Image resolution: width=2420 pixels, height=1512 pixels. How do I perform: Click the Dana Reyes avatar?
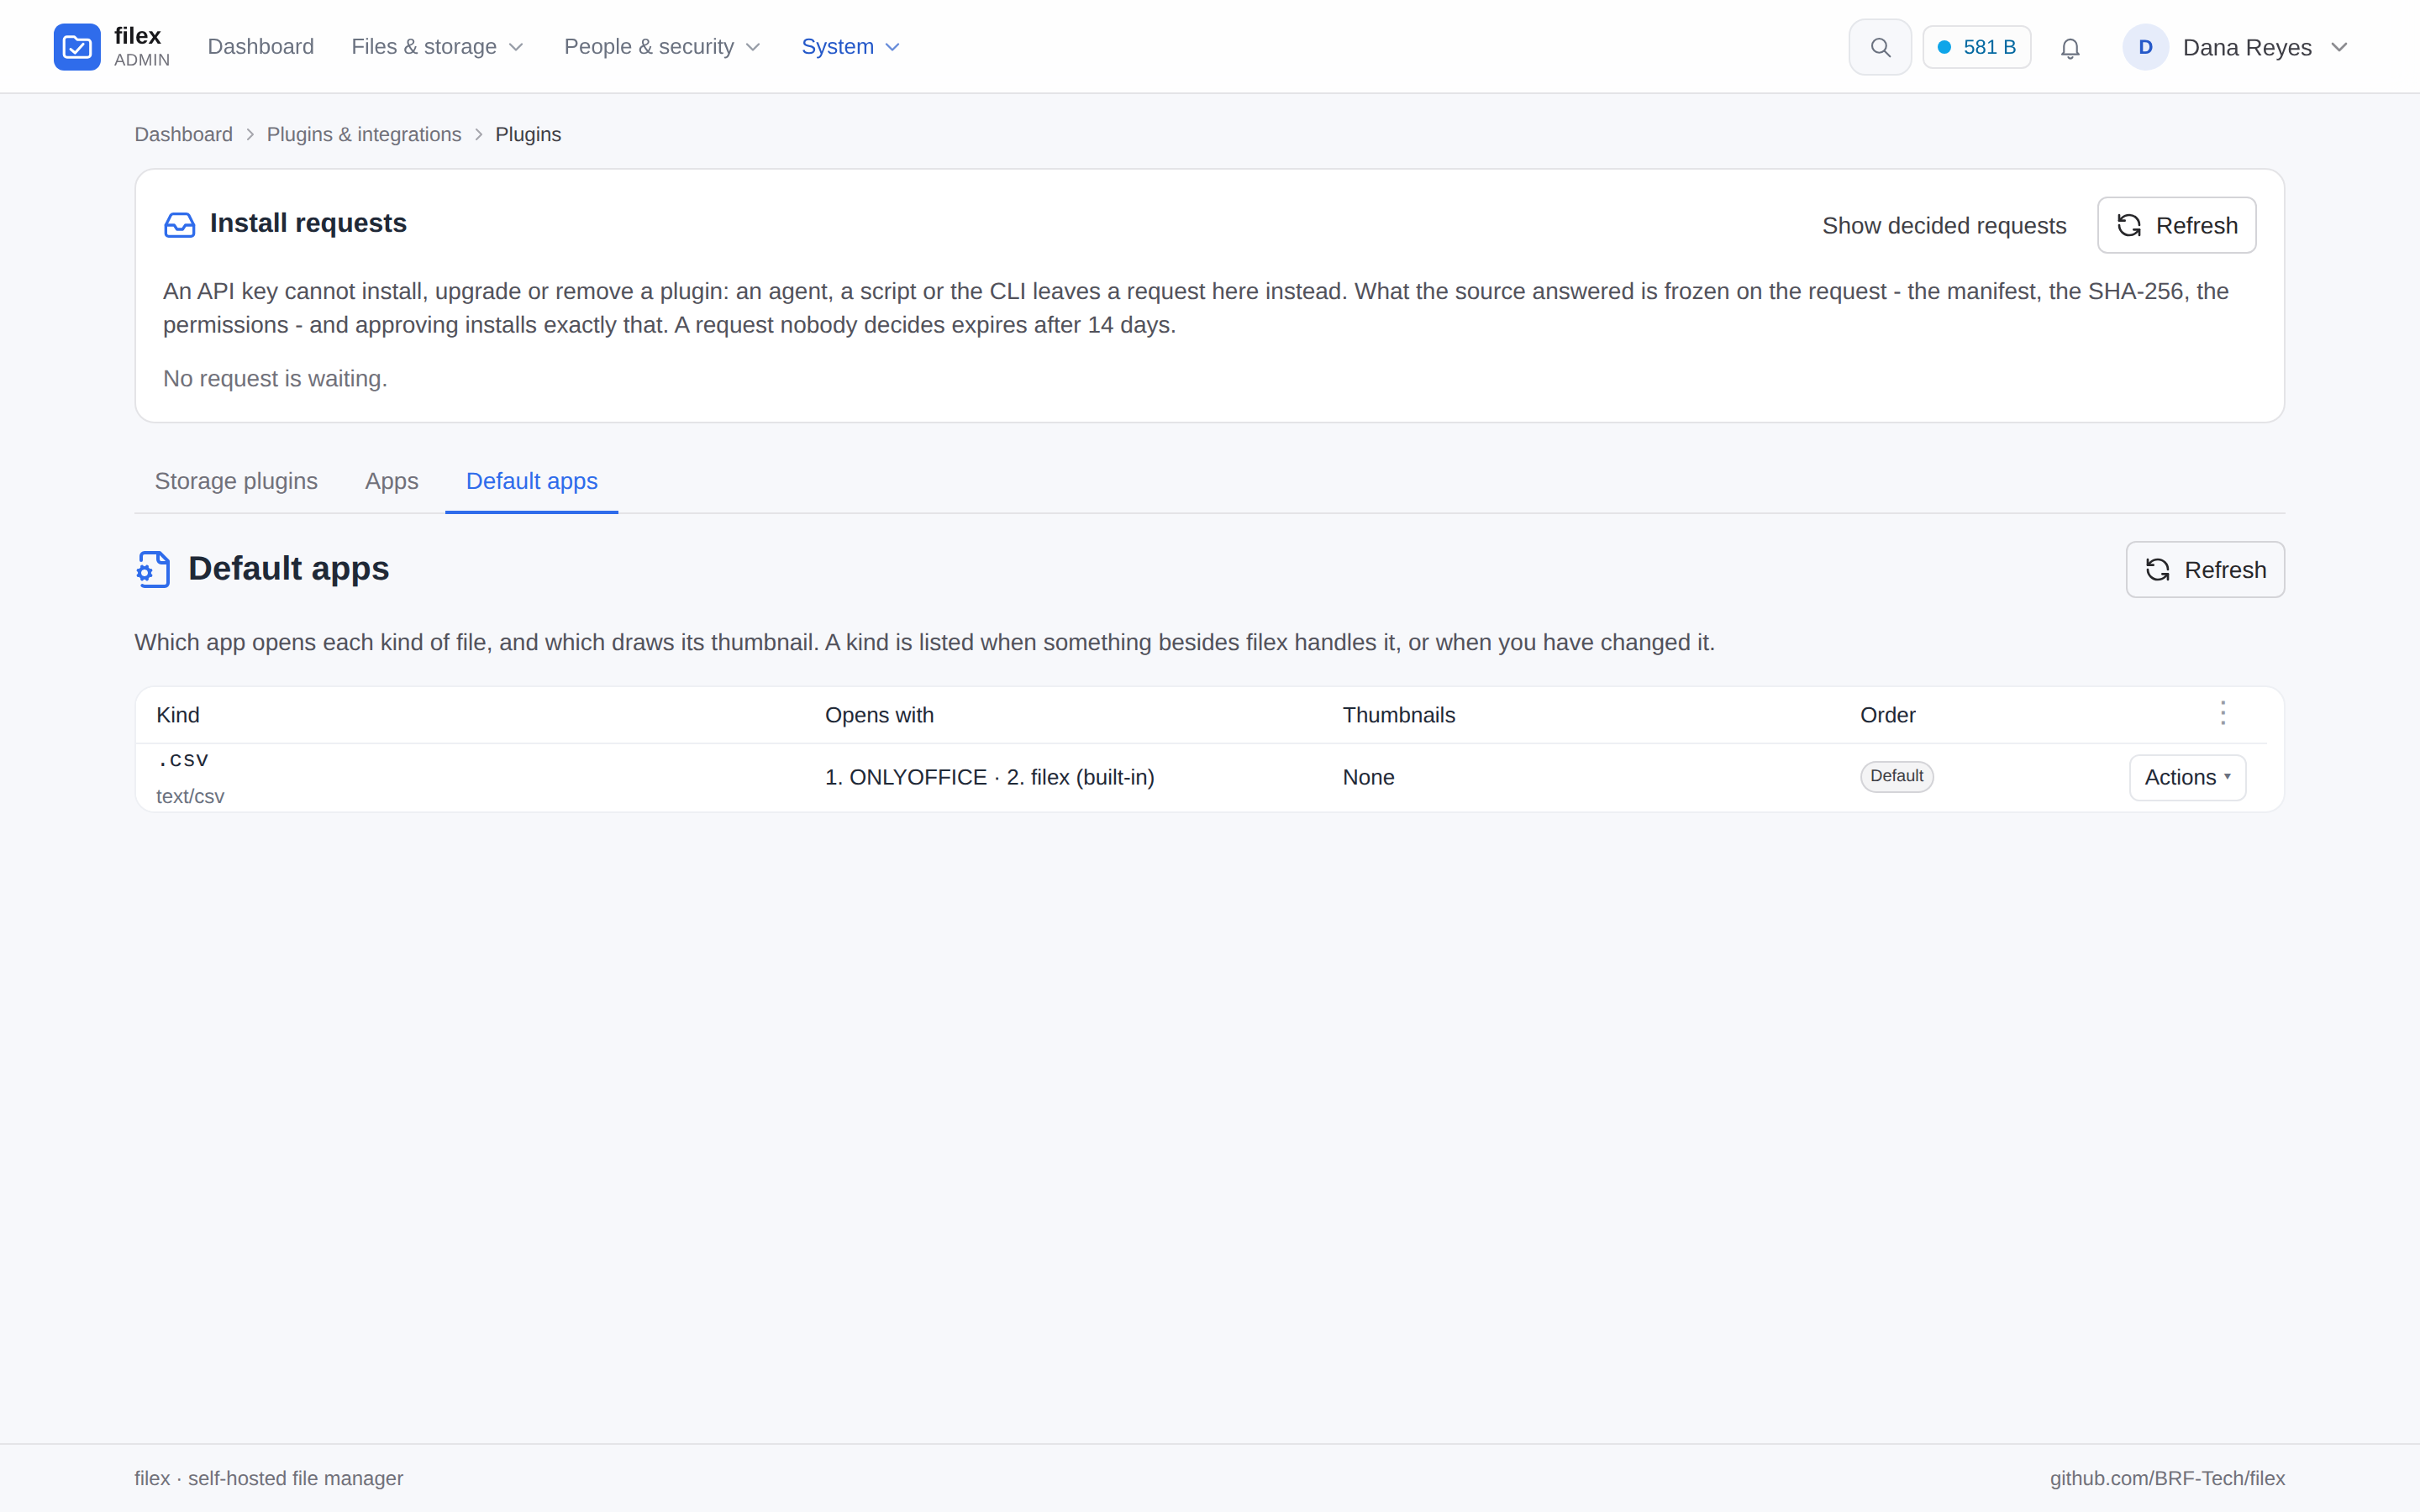tap(2145, 47)
